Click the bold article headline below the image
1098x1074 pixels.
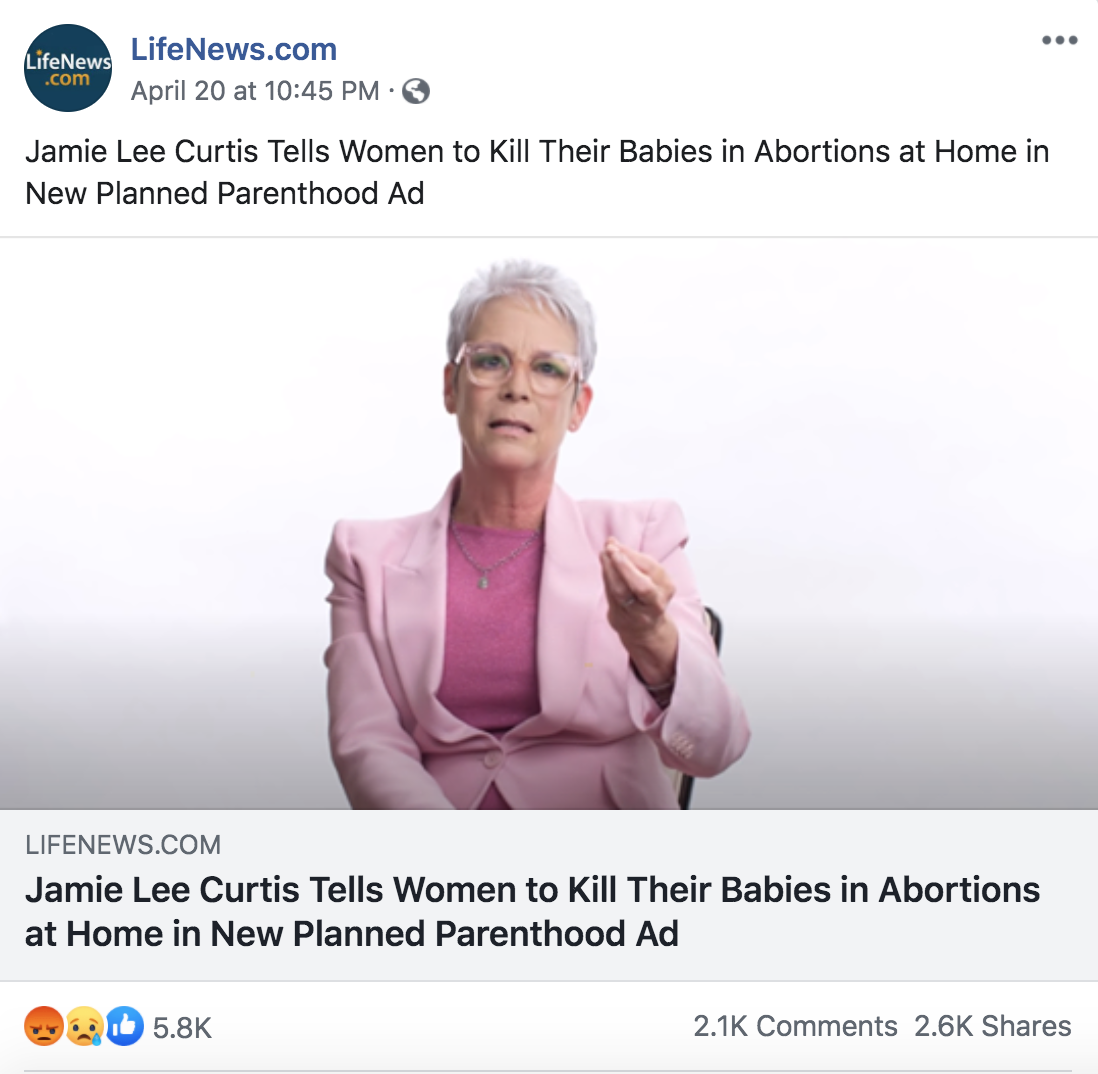pos(532,912)
